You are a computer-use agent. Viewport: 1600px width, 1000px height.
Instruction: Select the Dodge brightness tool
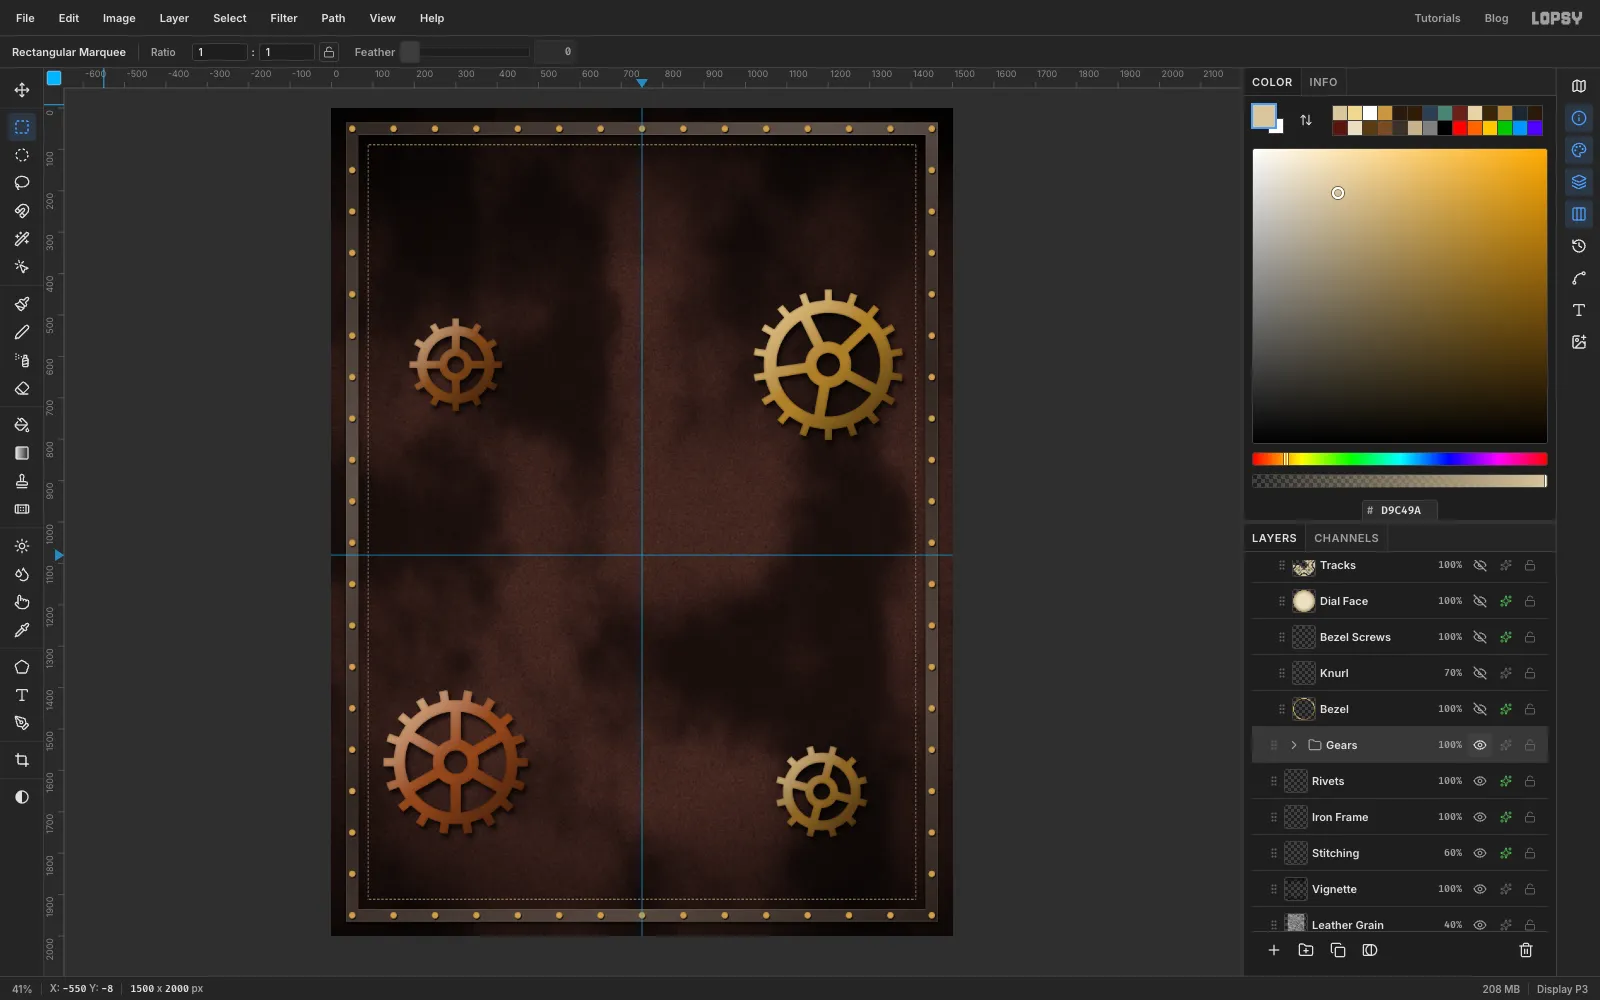pyautogui.click(x=22, y=546)
